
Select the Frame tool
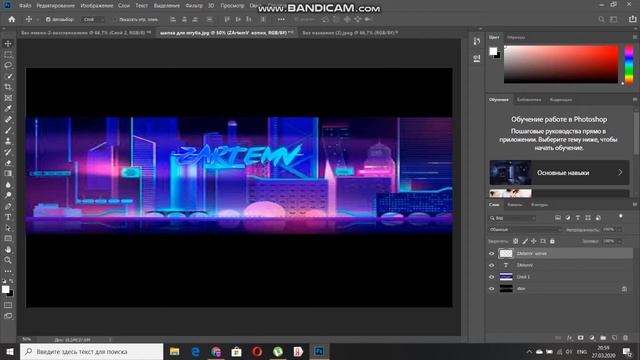pyautogui.click(x=8, y=98)
